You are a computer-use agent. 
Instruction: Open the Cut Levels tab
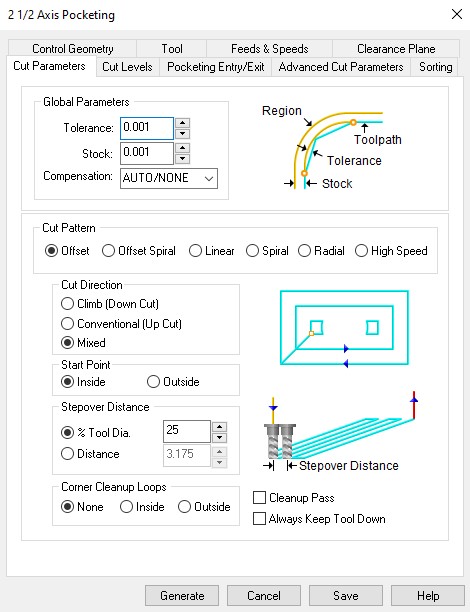(127, 67)
